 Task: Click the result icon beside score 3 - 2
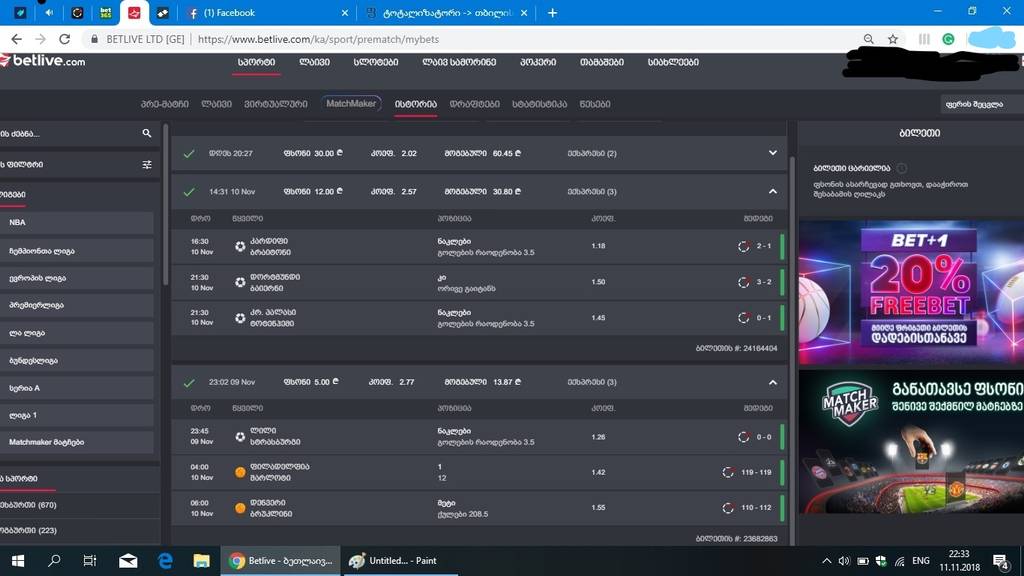[x=743, y=282]
